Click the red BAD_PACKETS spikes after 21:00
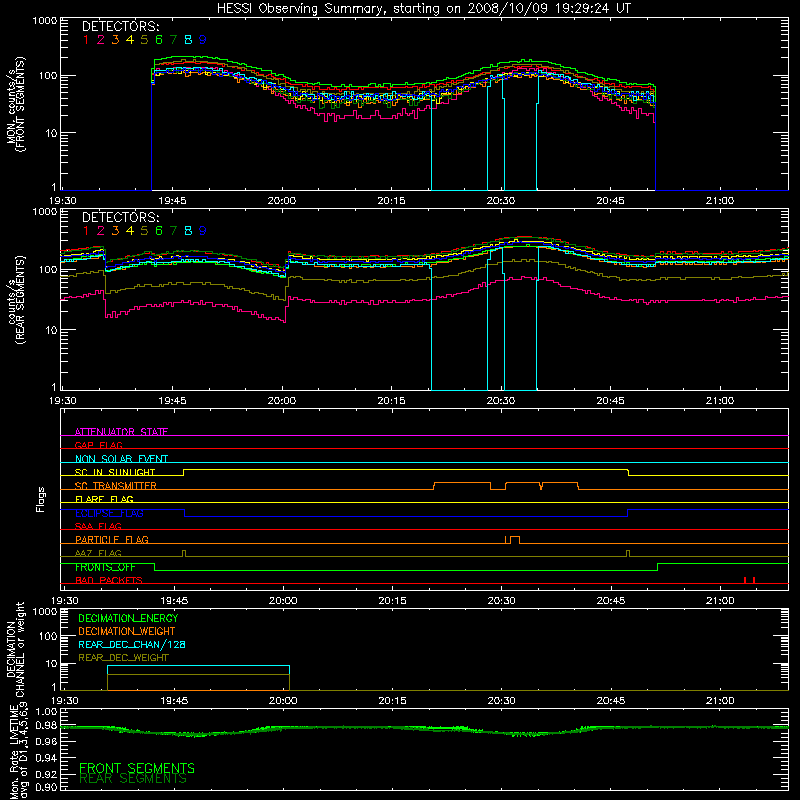This screenshot has height=800, width=800. [749, 580]
